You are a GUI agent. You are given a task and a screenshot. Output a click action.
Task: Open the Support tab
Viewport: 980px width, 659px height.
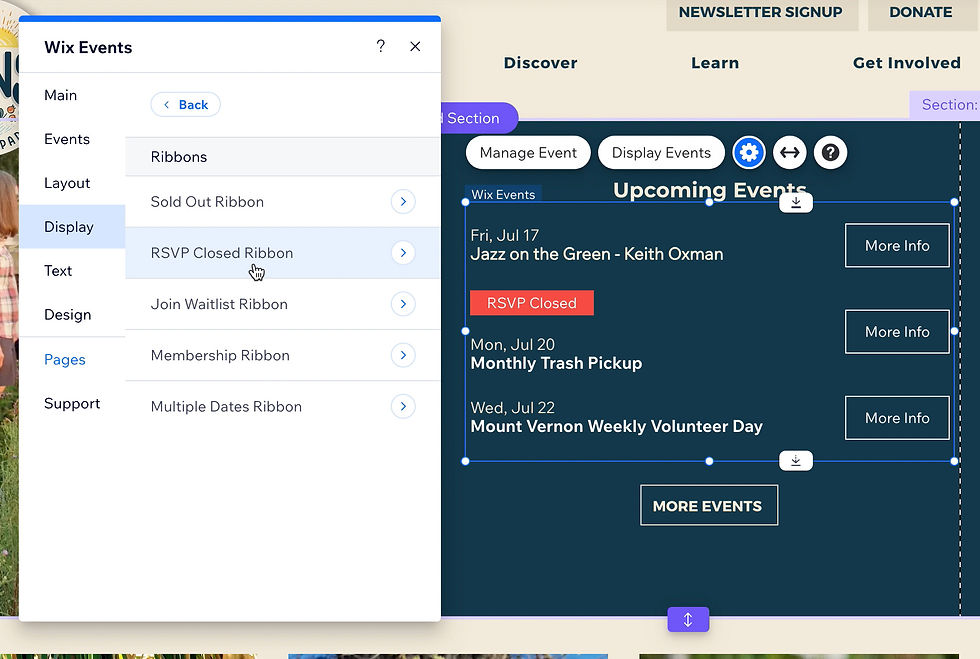[72, 403]
